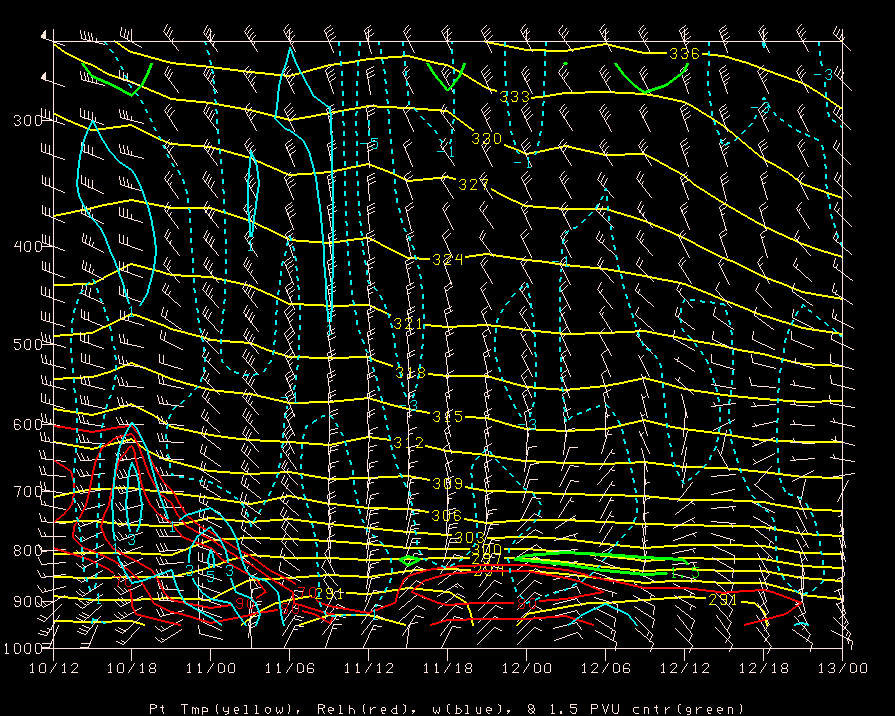Click the 300 pressure level label
The height and width of the screenshot is (716, 895).
(19, 120)
